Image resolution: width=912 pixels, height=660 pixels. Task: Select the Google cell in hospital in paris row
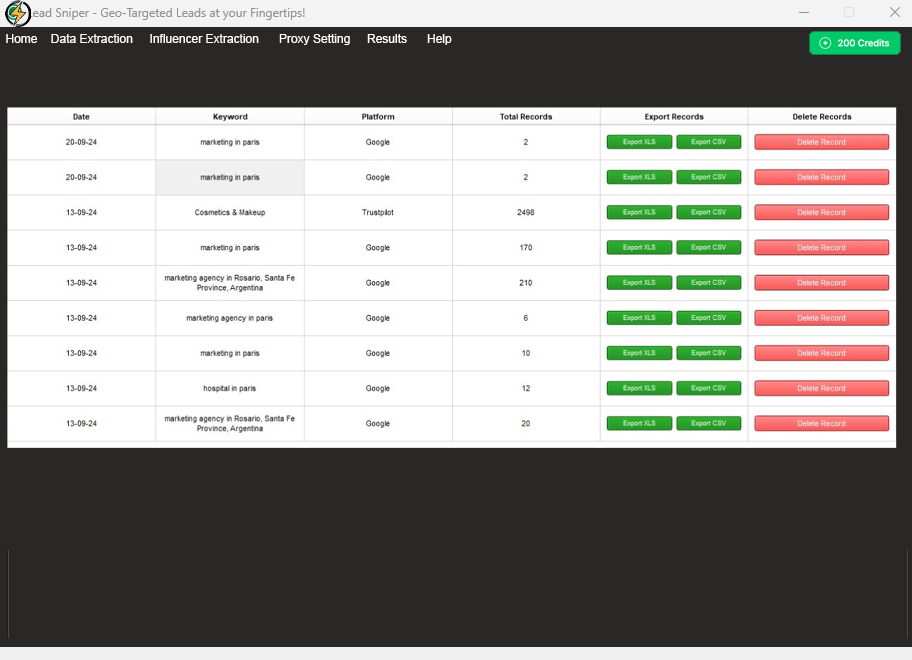pyautogui.click(x=378, y=388)
